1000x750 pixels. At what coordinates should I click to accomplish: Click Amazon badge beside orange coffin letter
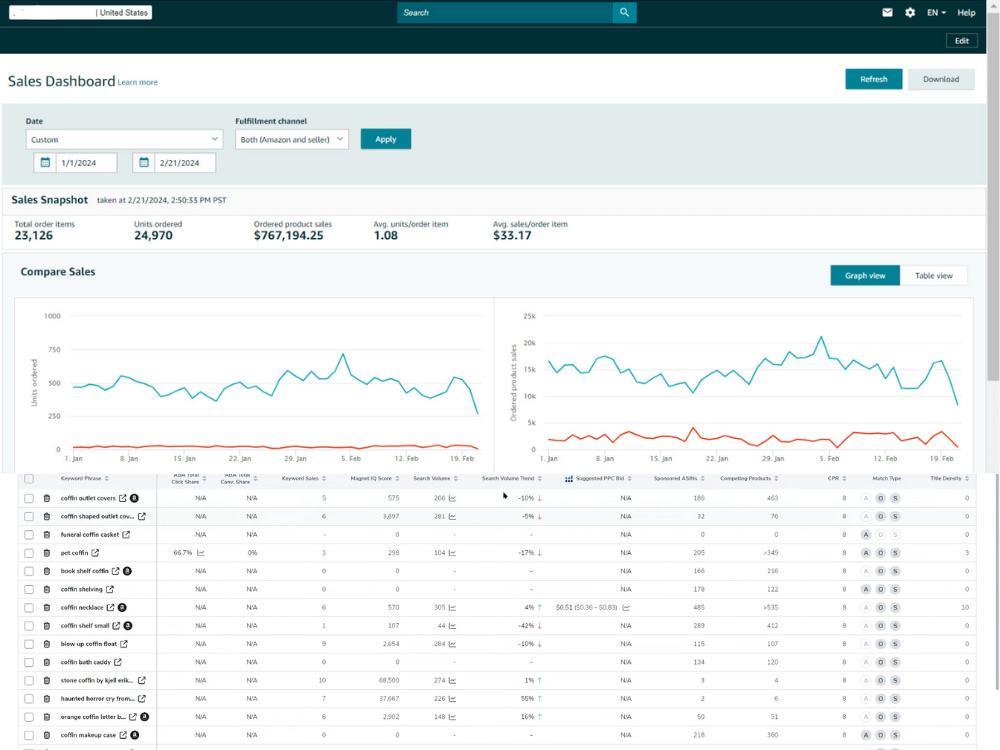[145, 717]
